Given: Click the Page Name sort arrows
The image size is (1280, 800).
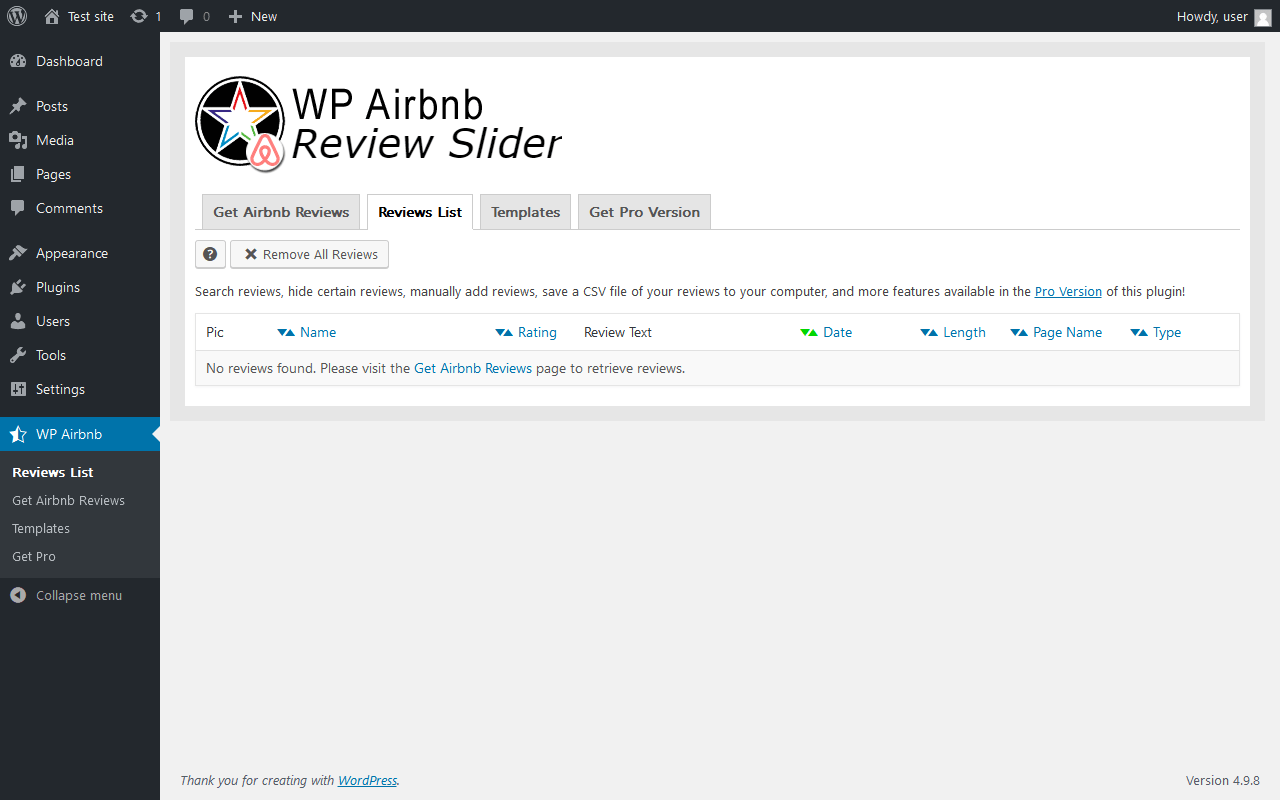Looking at the screenshot, I should pos(1019,332).
